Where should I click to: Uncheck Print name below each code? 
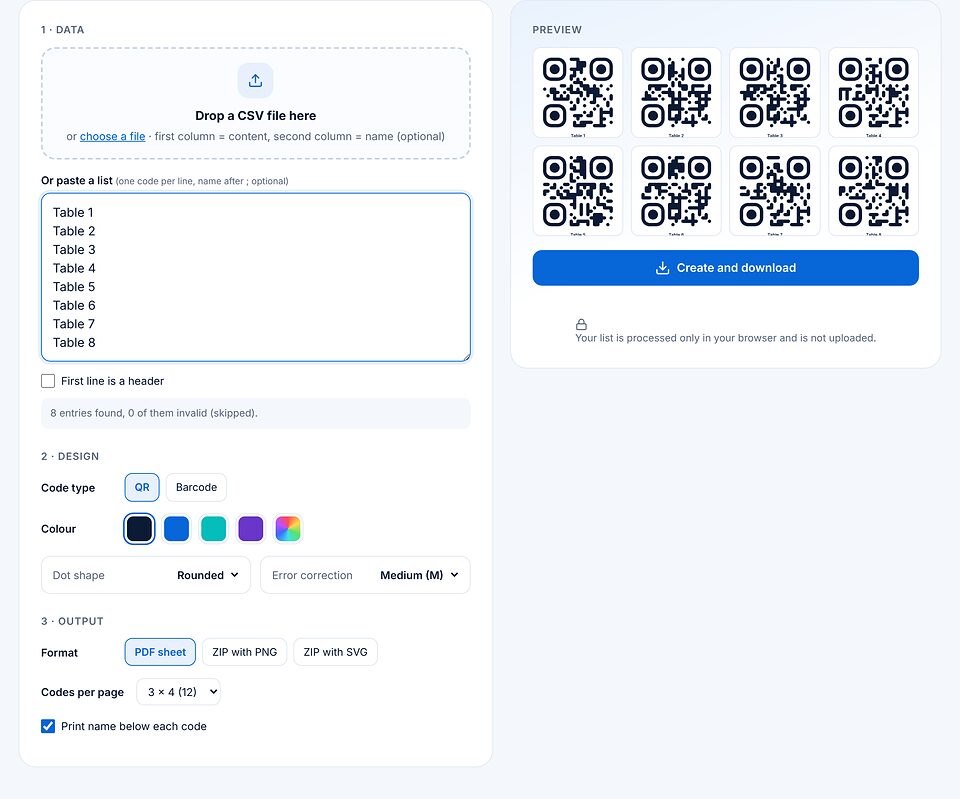coord(48,726)
